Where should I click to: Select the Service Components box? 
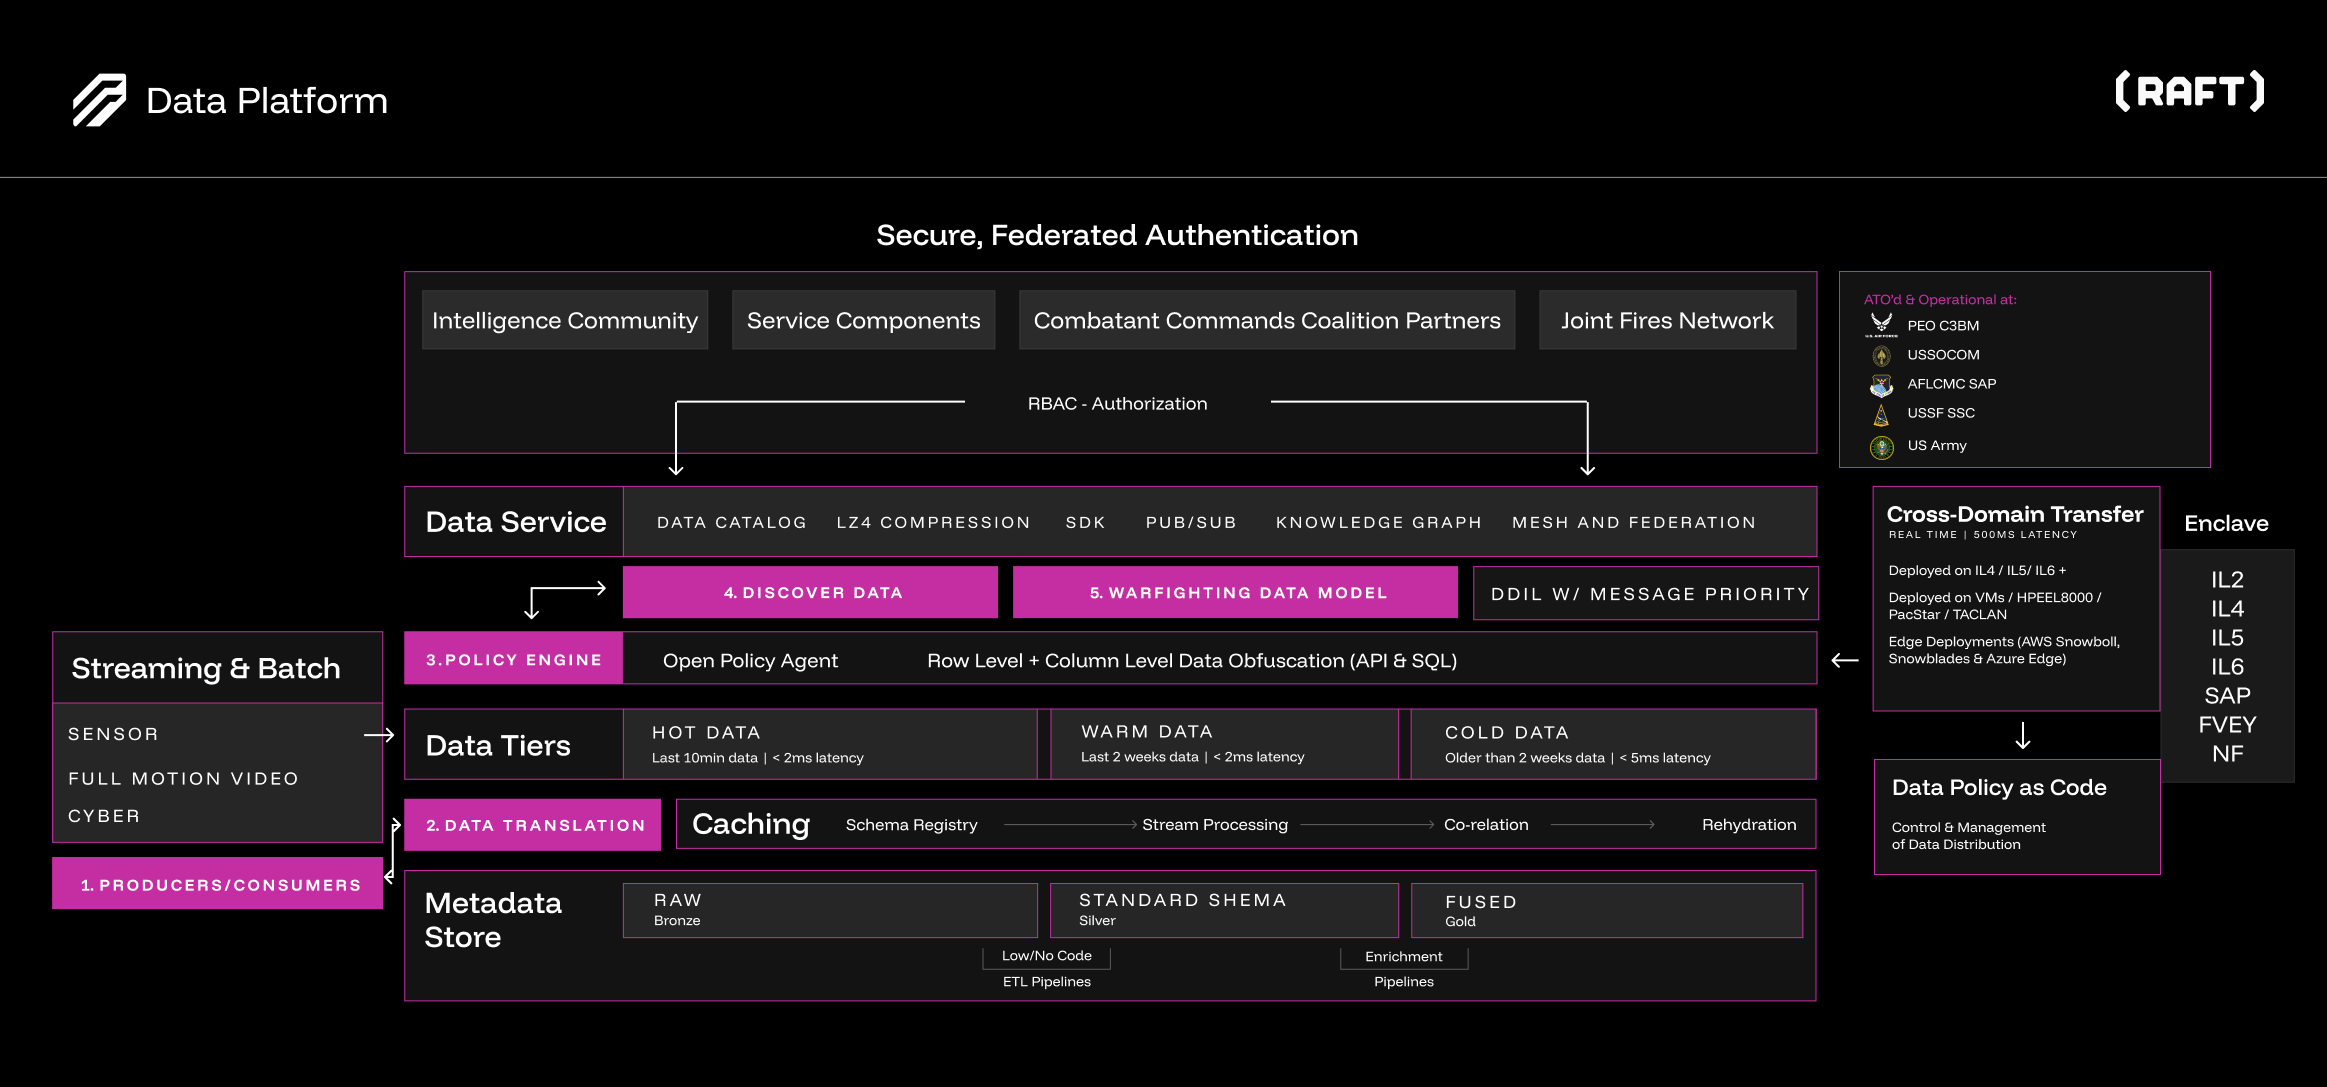863,320
